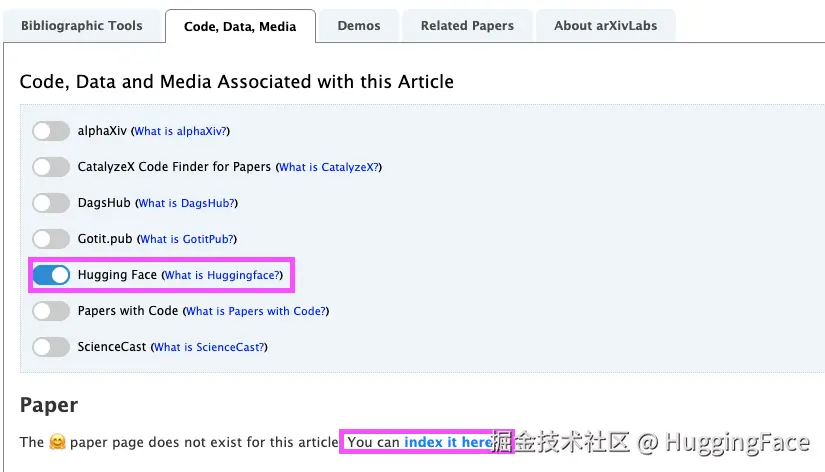
Task: Click the 'CatalyzeX Code Finder for Papers' label
Action: pos(174,167)
